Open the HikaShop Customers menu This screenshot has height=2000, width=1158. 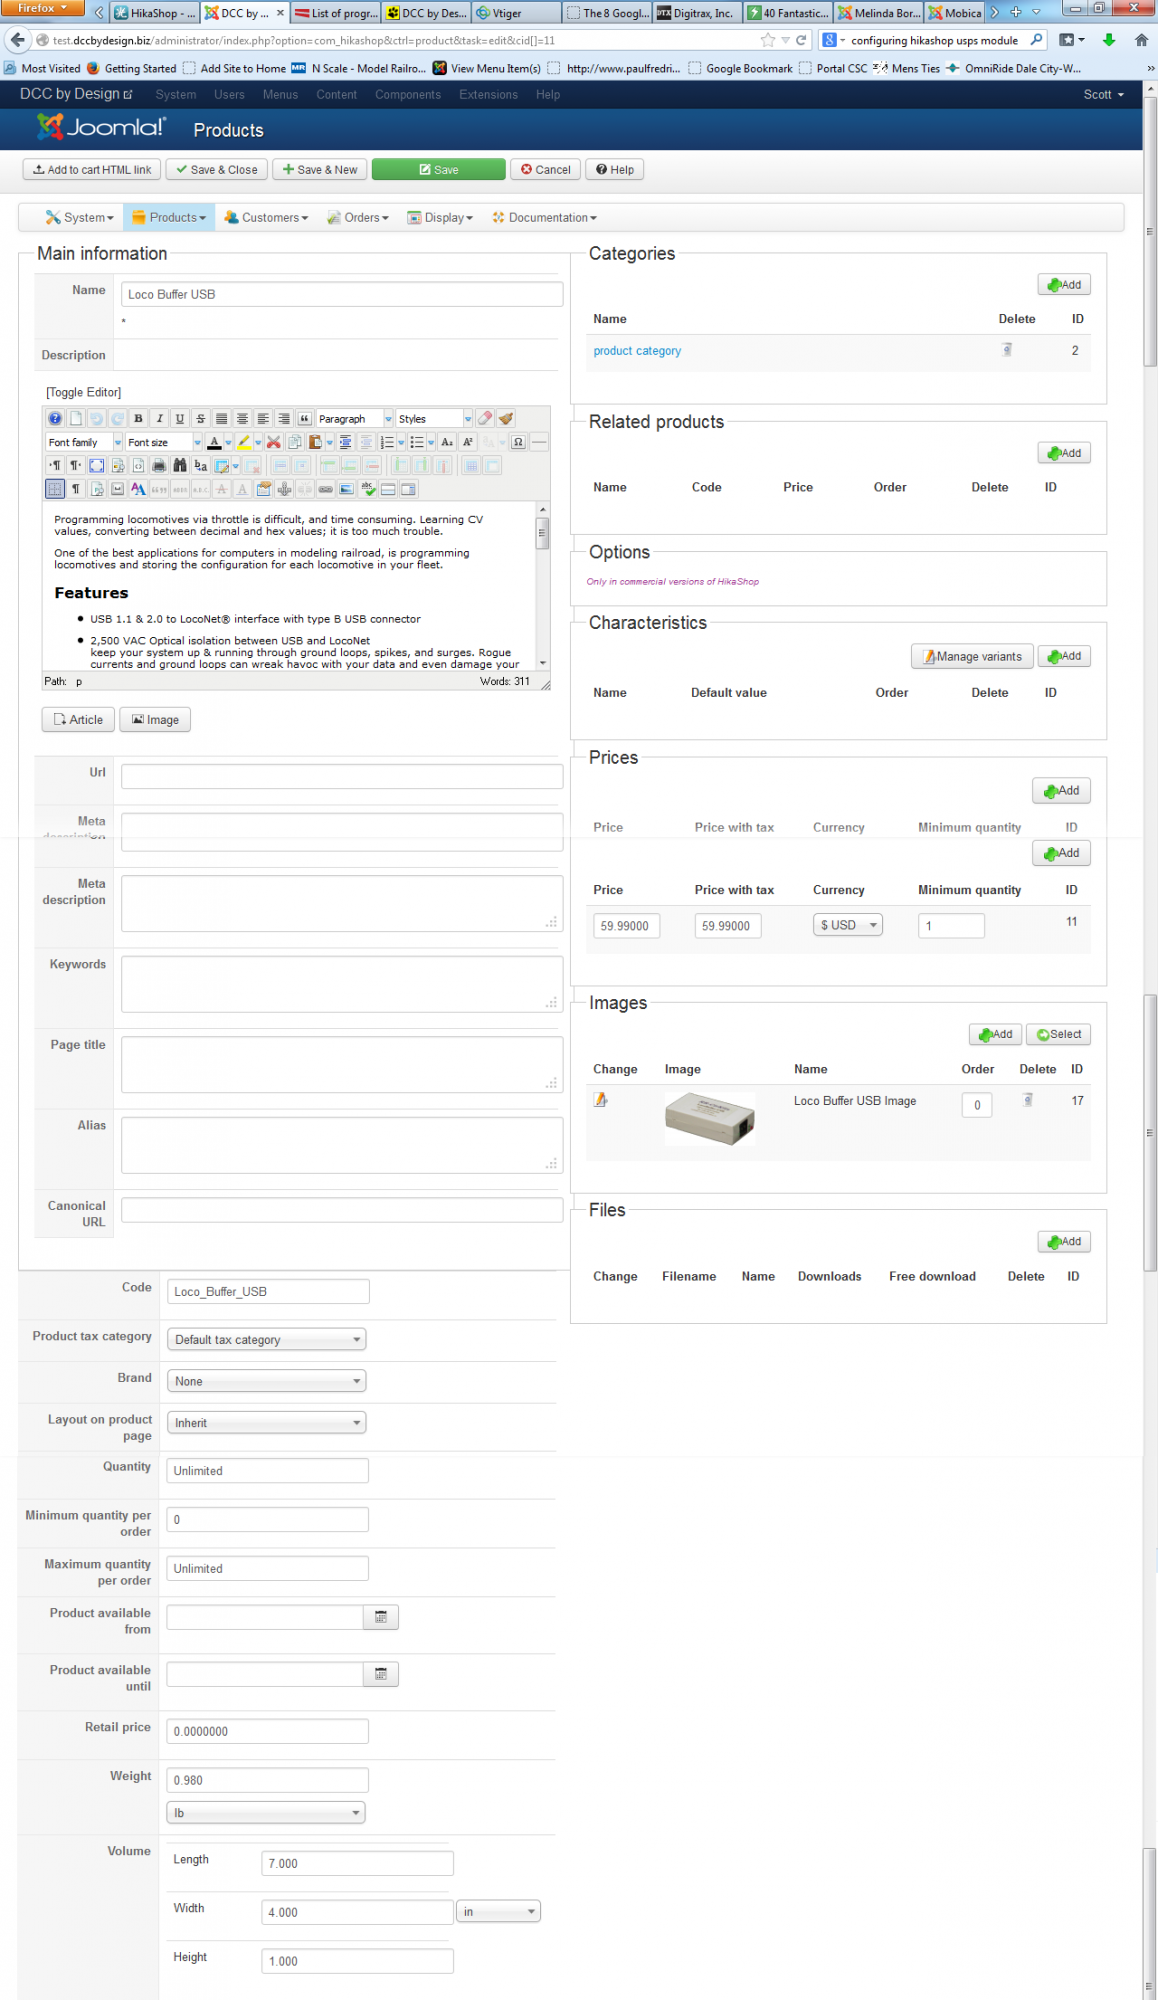point(266,217)
